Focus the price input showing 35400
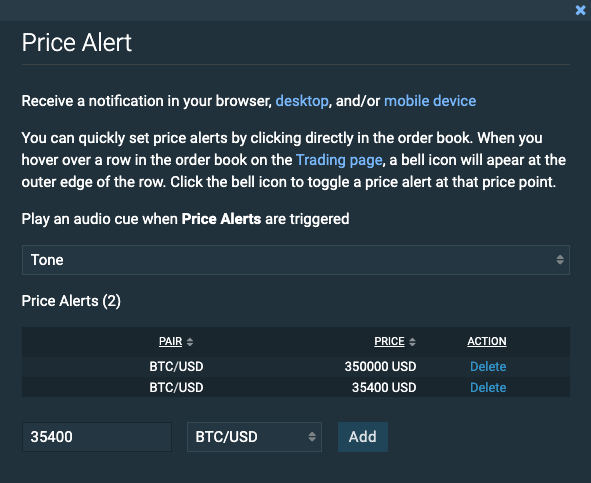Viewport: 591px width, 483px height. (x=97, y=437)
